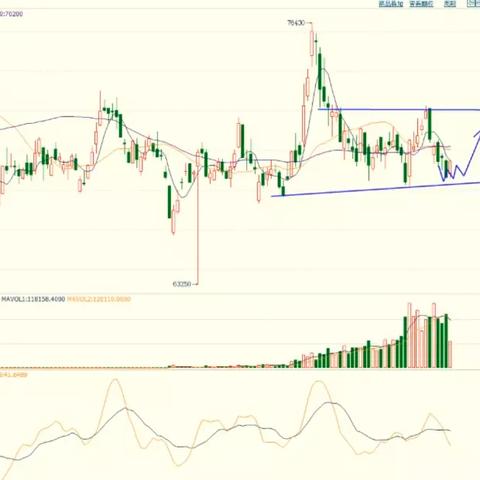Screen dimensions: 480x480
Task: Click the moving average value ending 70200
Action: 11,14
